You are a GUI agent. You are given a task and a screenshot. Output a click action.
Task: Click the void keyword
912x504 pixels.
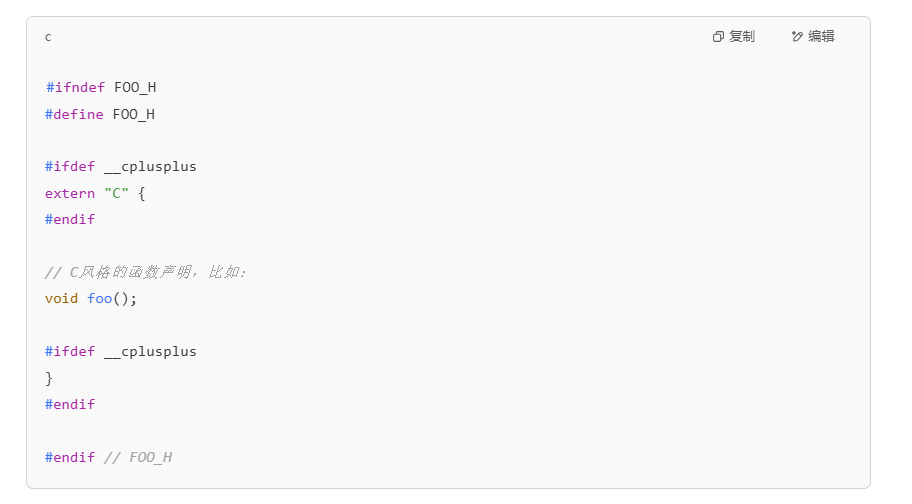point(61,298)
